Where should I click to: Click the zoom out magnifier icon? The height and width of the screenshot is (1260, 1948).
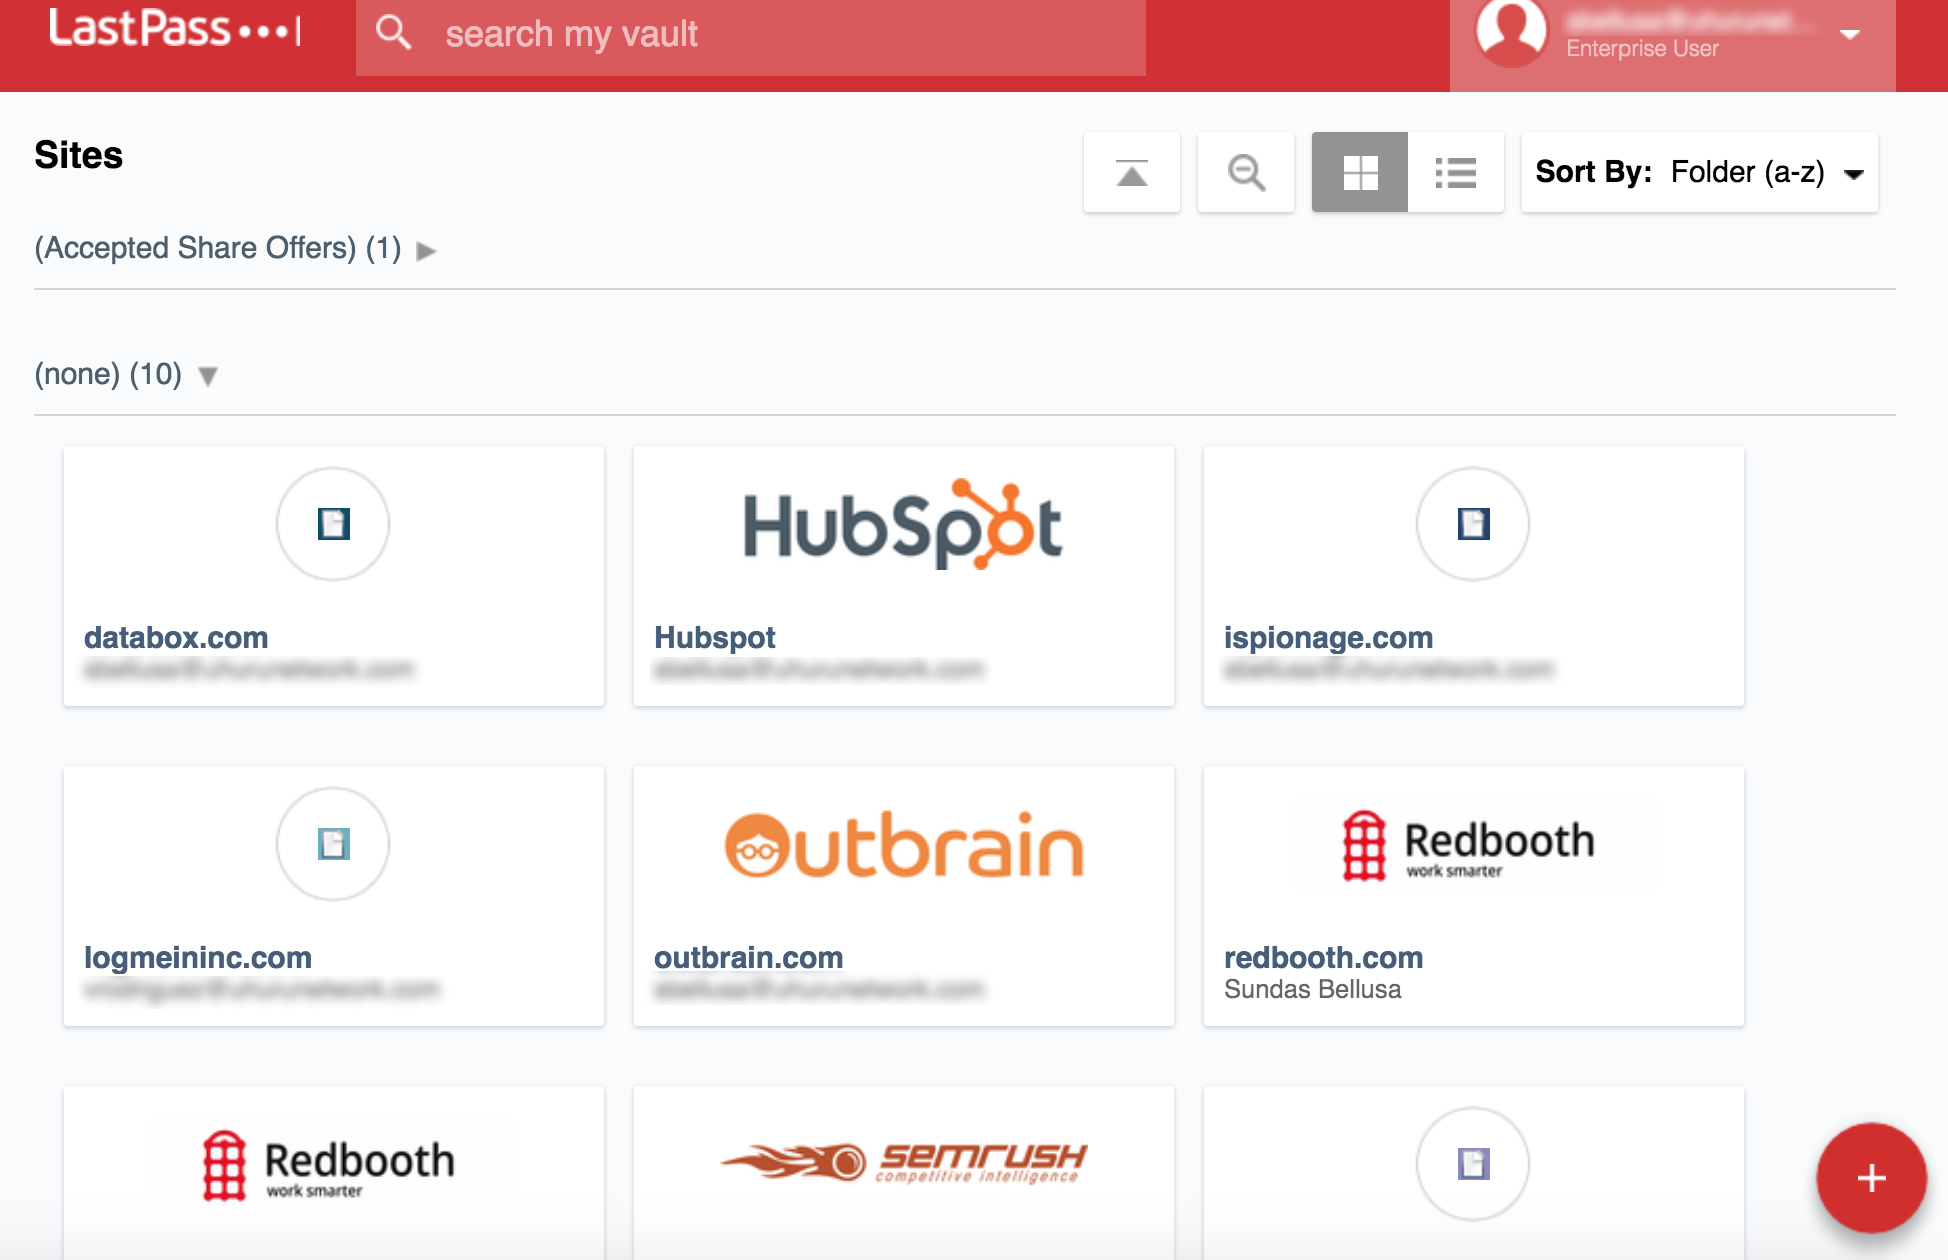click(x=1246, y=172)
